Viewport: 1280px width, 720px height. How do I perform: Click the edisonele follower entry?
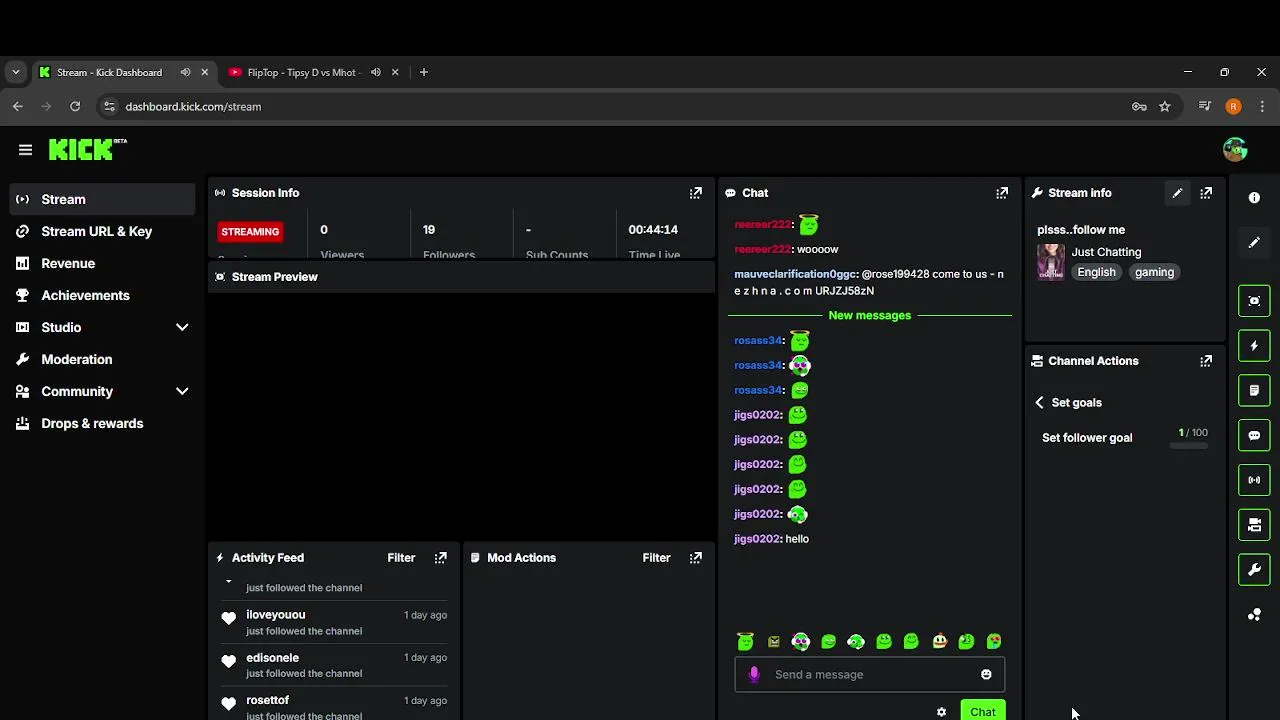(334, 665)
